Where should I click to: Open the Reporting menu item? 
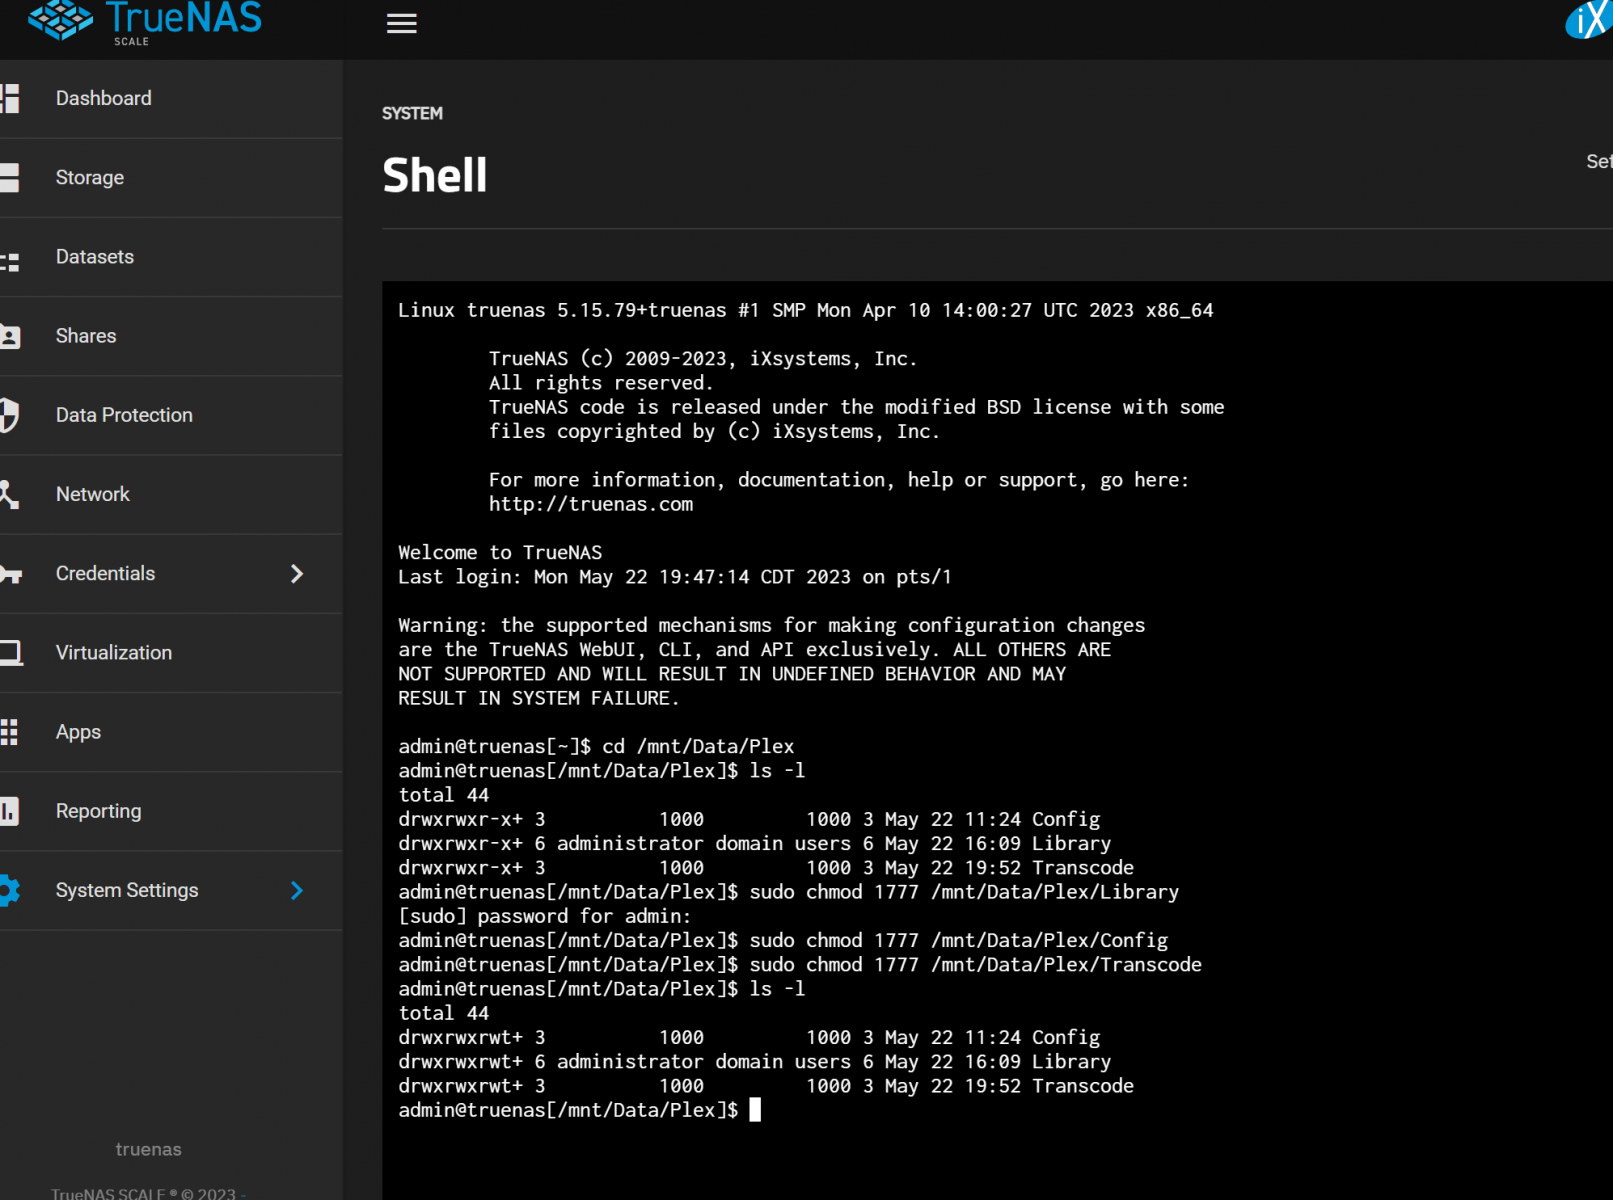coord(171,811)
